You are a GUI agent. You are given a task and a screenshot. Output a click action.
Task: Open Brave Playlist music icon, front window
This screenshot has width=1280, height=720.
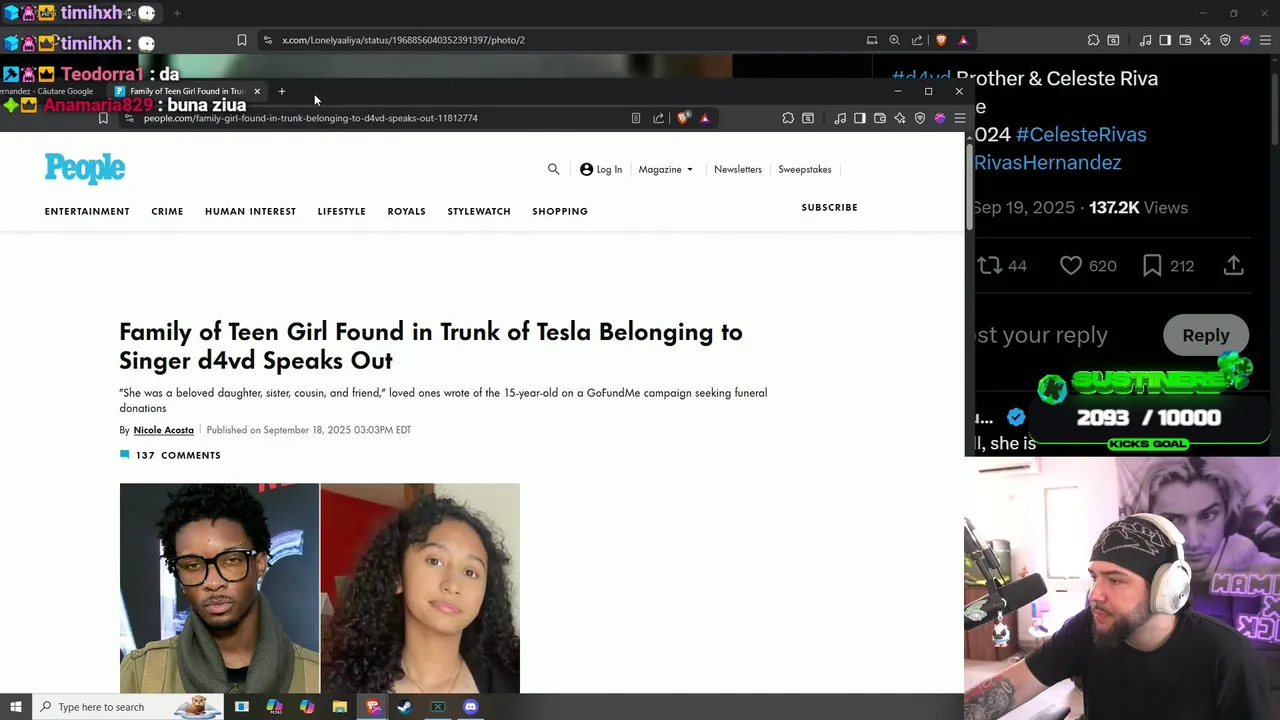tap(840, 118)
